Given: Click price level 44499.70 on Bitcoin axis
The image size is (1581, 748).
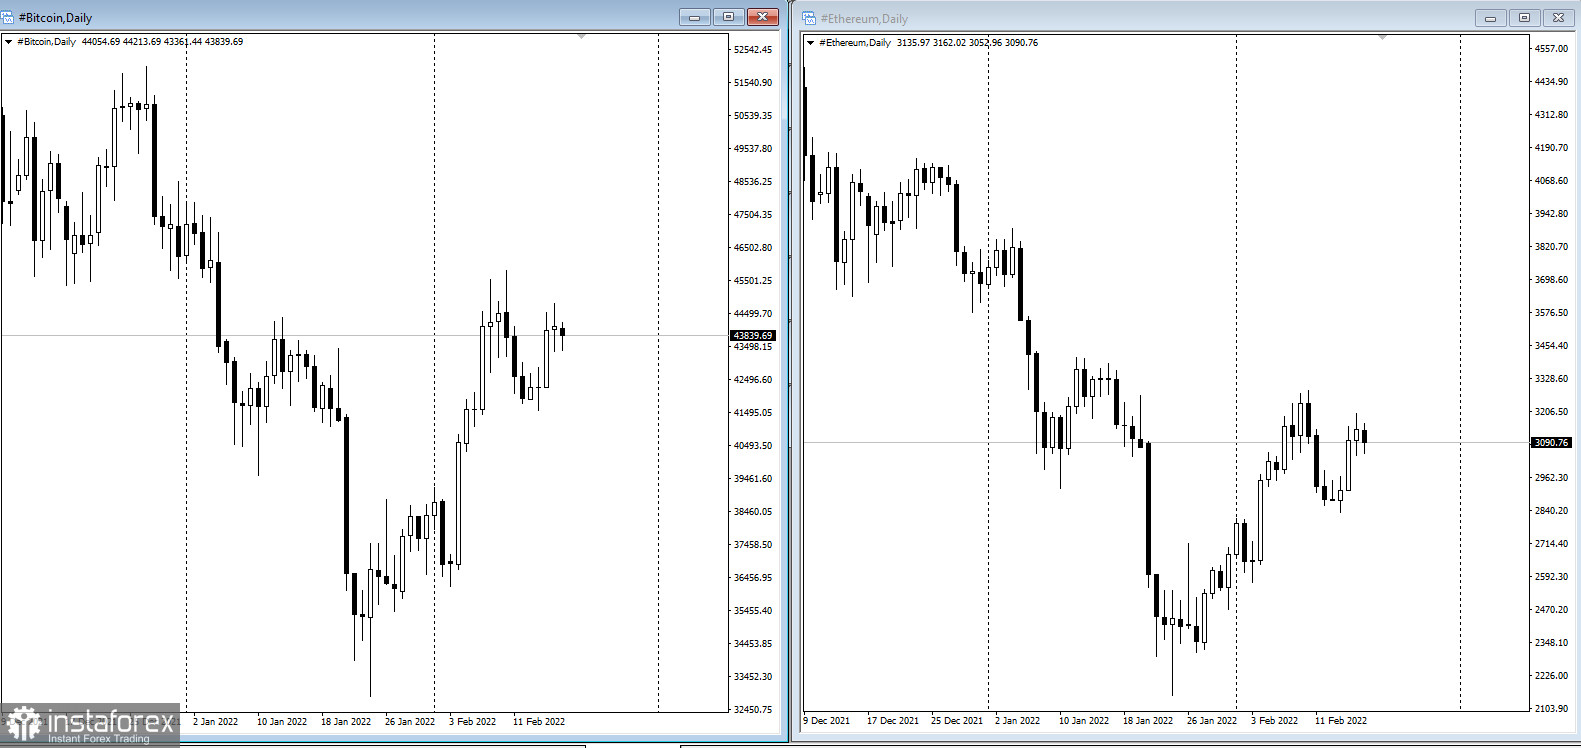Looking at the screenshot, I should (753, 314).
